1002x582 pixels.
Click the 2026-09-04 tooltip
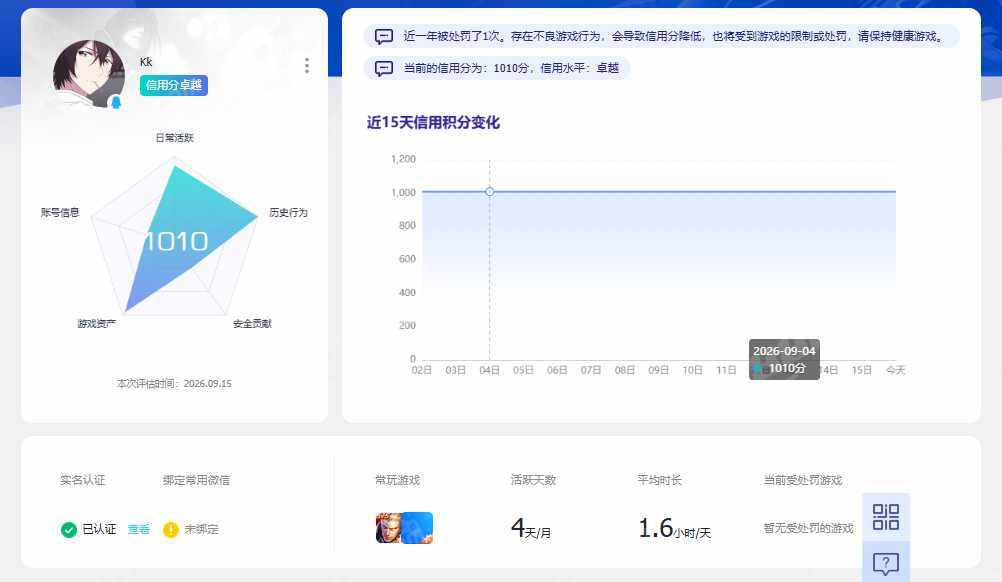(x=784, y=359)
